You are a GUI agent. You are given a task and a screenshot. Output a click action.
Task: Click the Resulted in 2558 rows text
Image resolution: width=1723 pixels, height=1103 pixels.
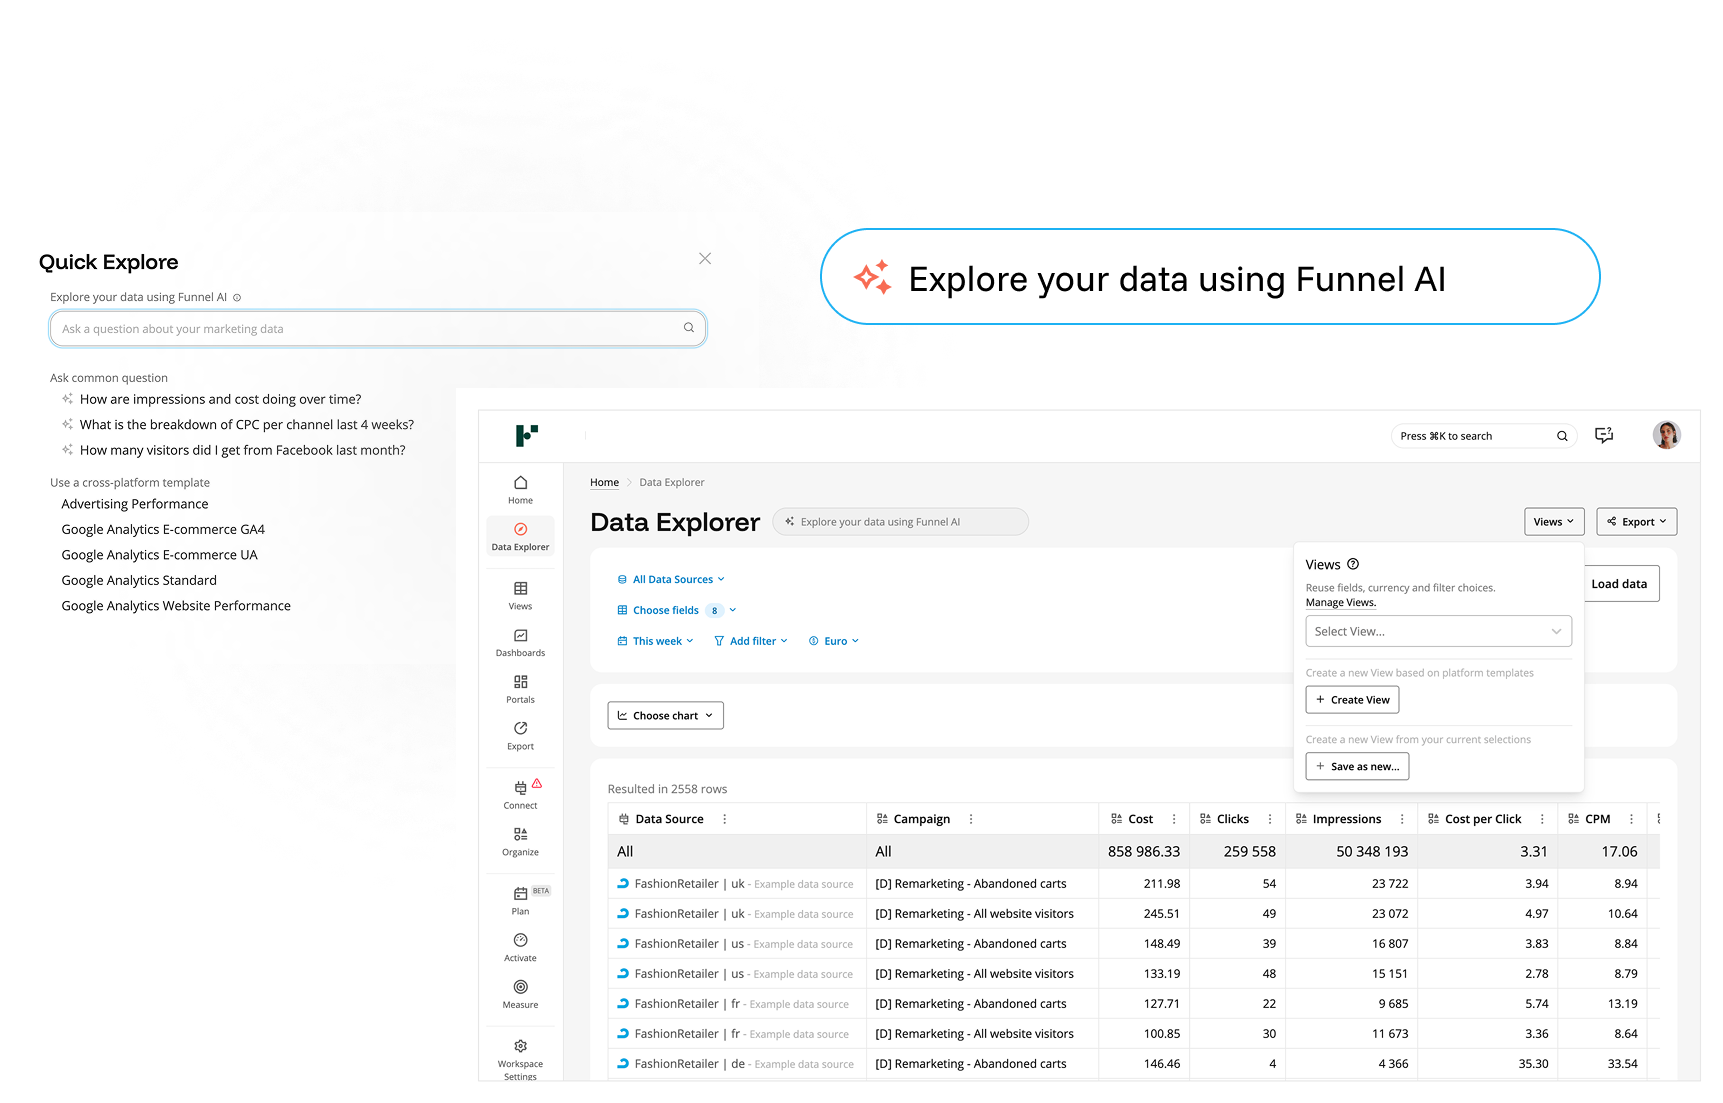tap(667, 789)
